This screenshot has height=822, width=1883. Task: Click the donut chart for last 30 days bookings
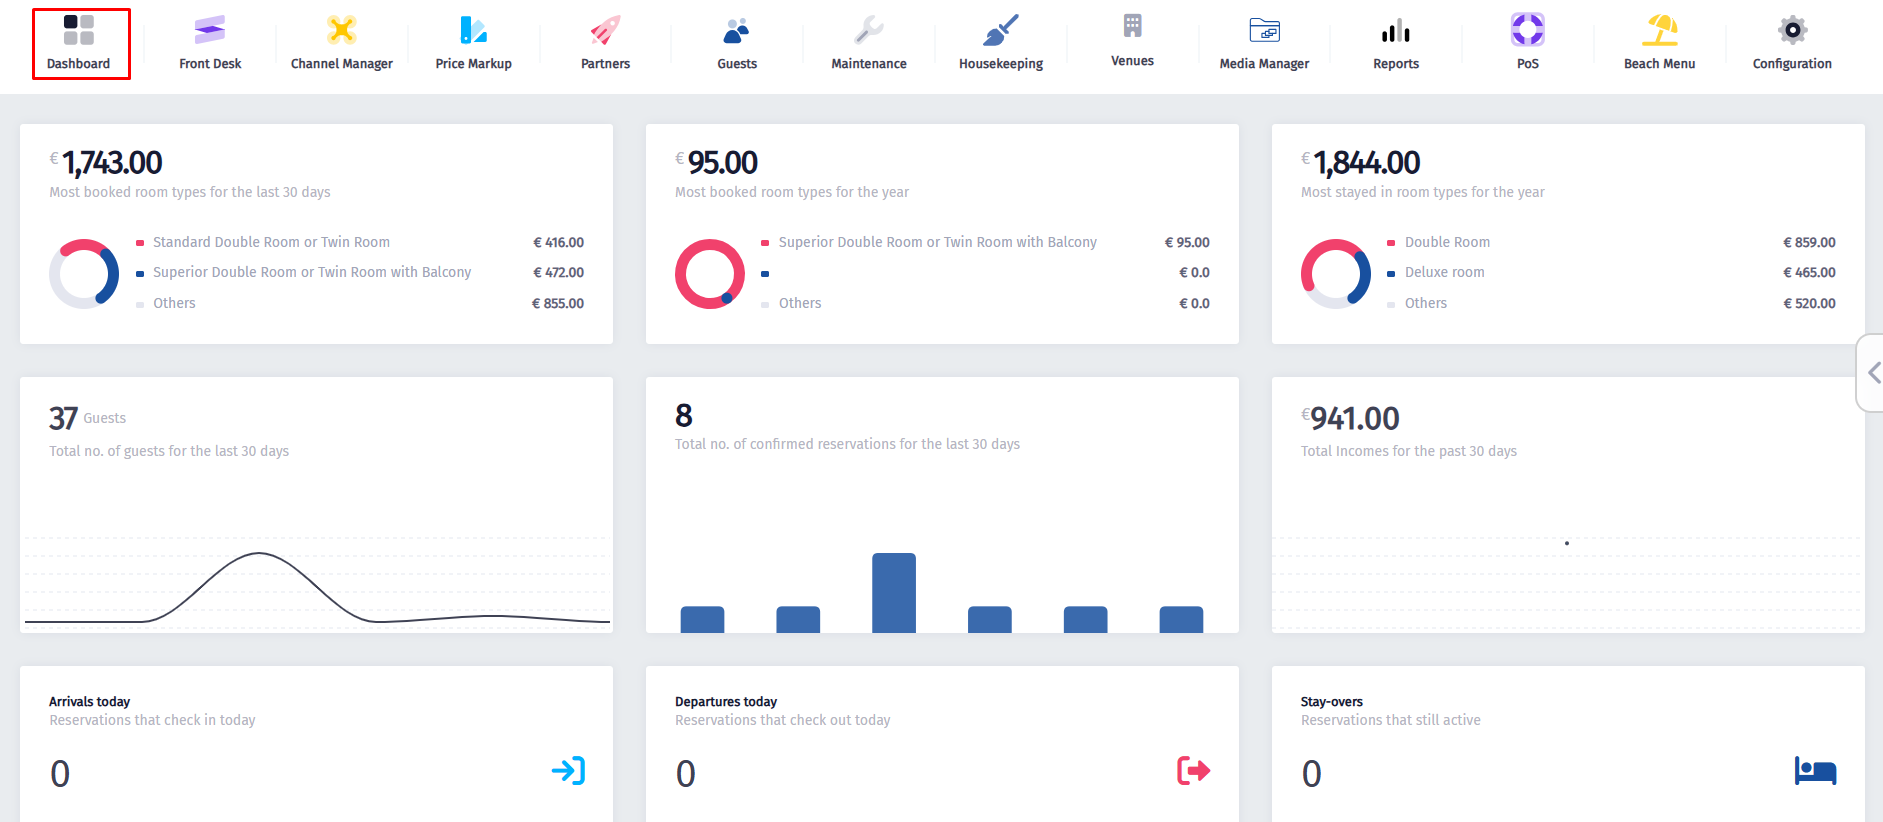click(x=84, y=274)
